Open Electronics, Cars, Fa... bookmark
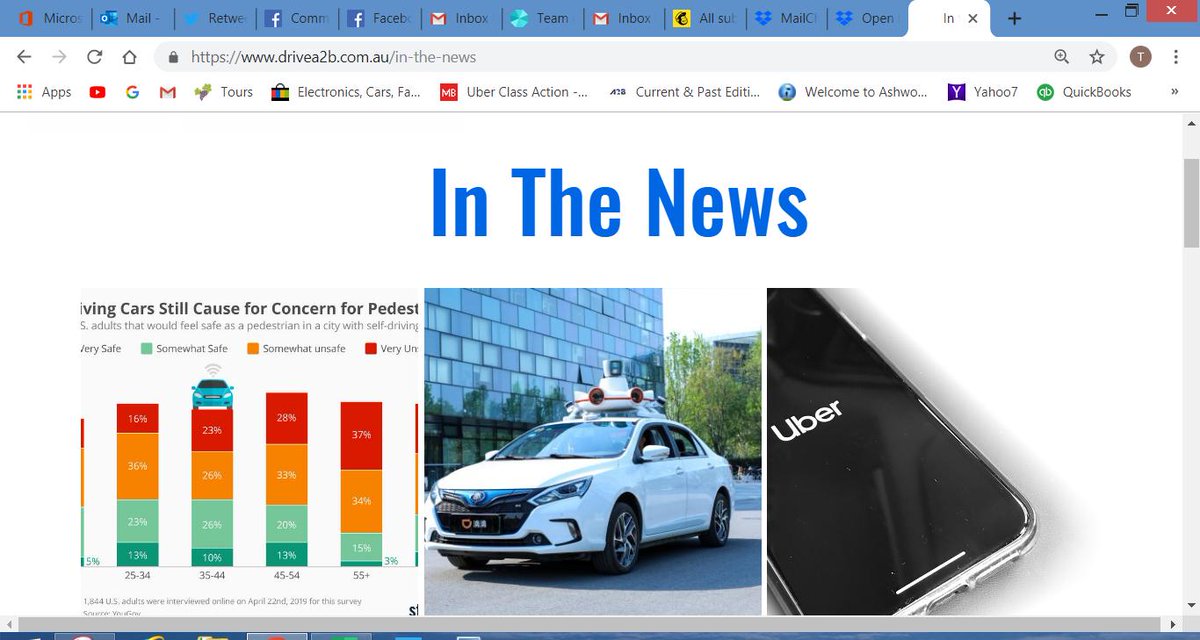 coord(347,92)
